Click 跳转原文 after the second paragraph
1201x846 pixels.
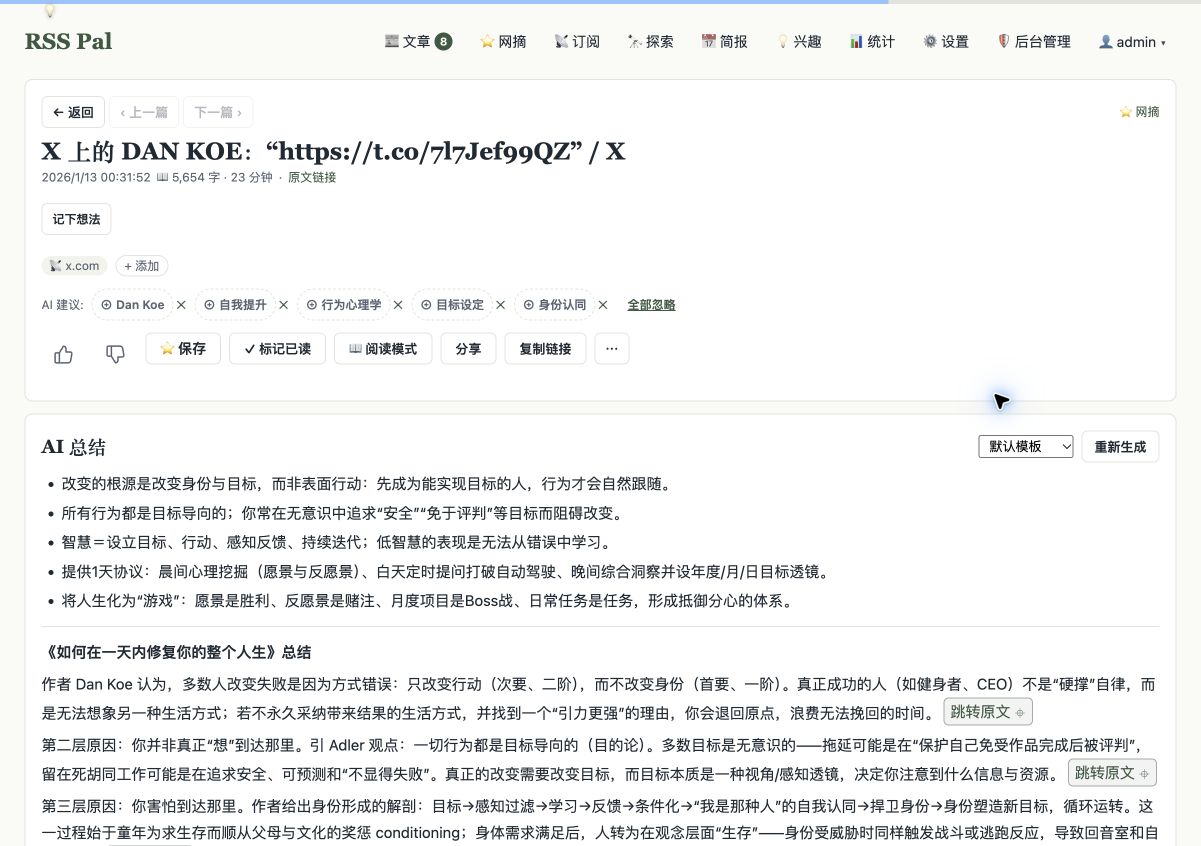click(x=1112, y=773)
